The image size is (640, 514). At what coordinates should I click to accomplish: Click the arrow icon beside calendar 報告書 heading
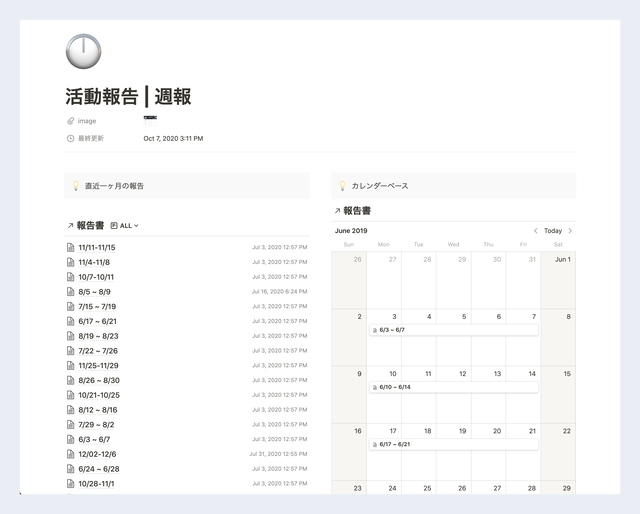[337, 211]
